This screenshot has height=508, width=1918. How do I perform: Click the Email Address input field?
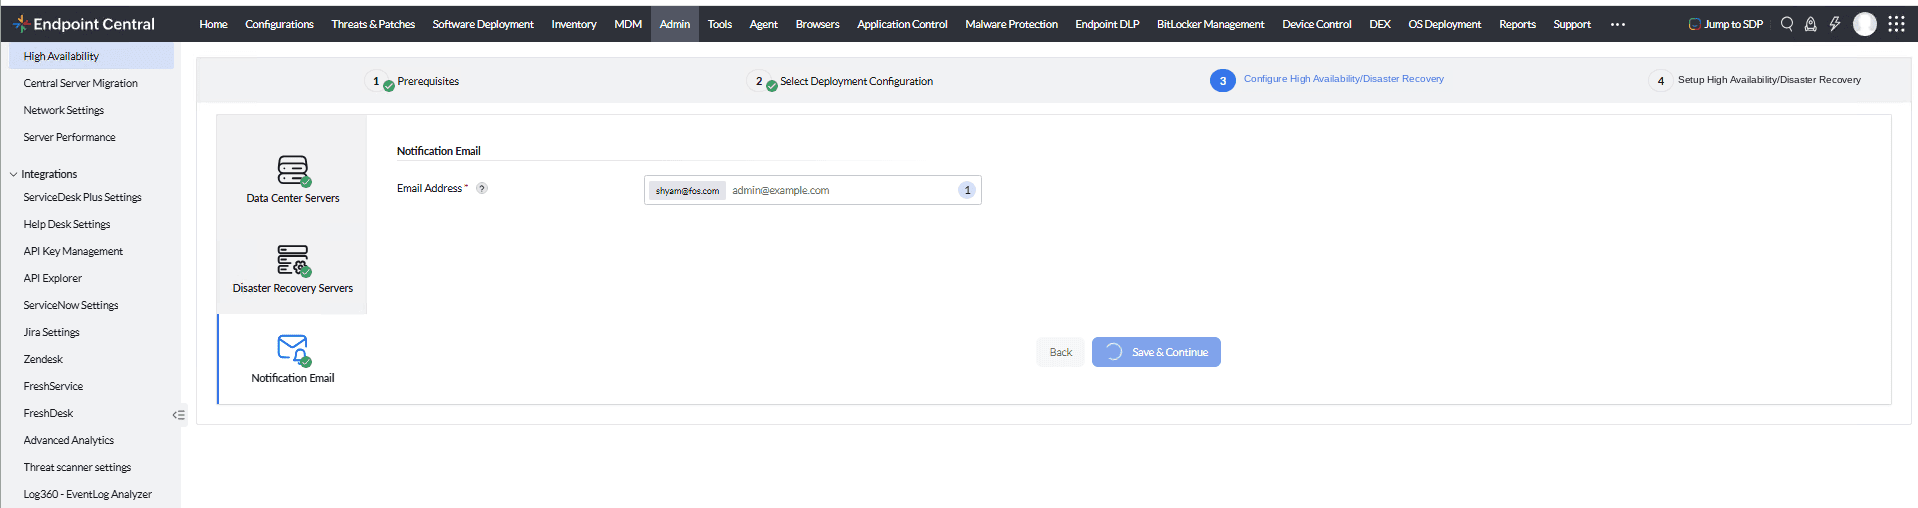[x=813, y=190]
